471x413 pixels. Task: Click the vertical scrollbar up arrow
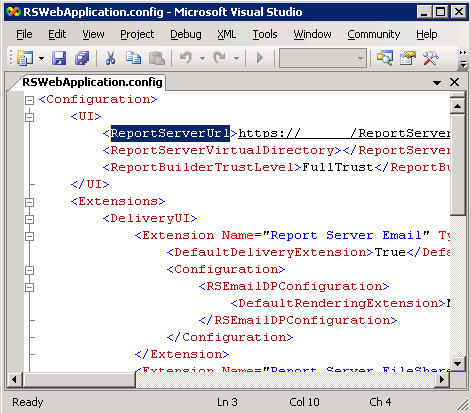pyautogui.click(x=458, y=106)
